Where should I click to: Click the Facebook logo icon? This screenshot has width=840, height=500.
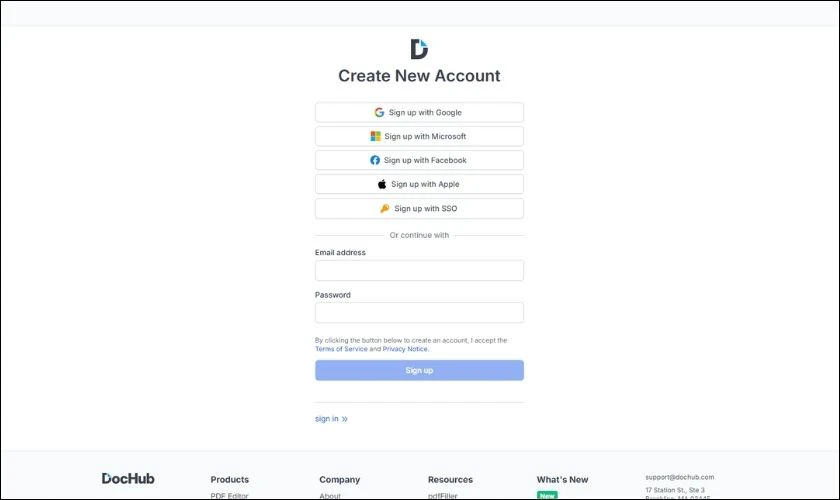coord(375,160)
